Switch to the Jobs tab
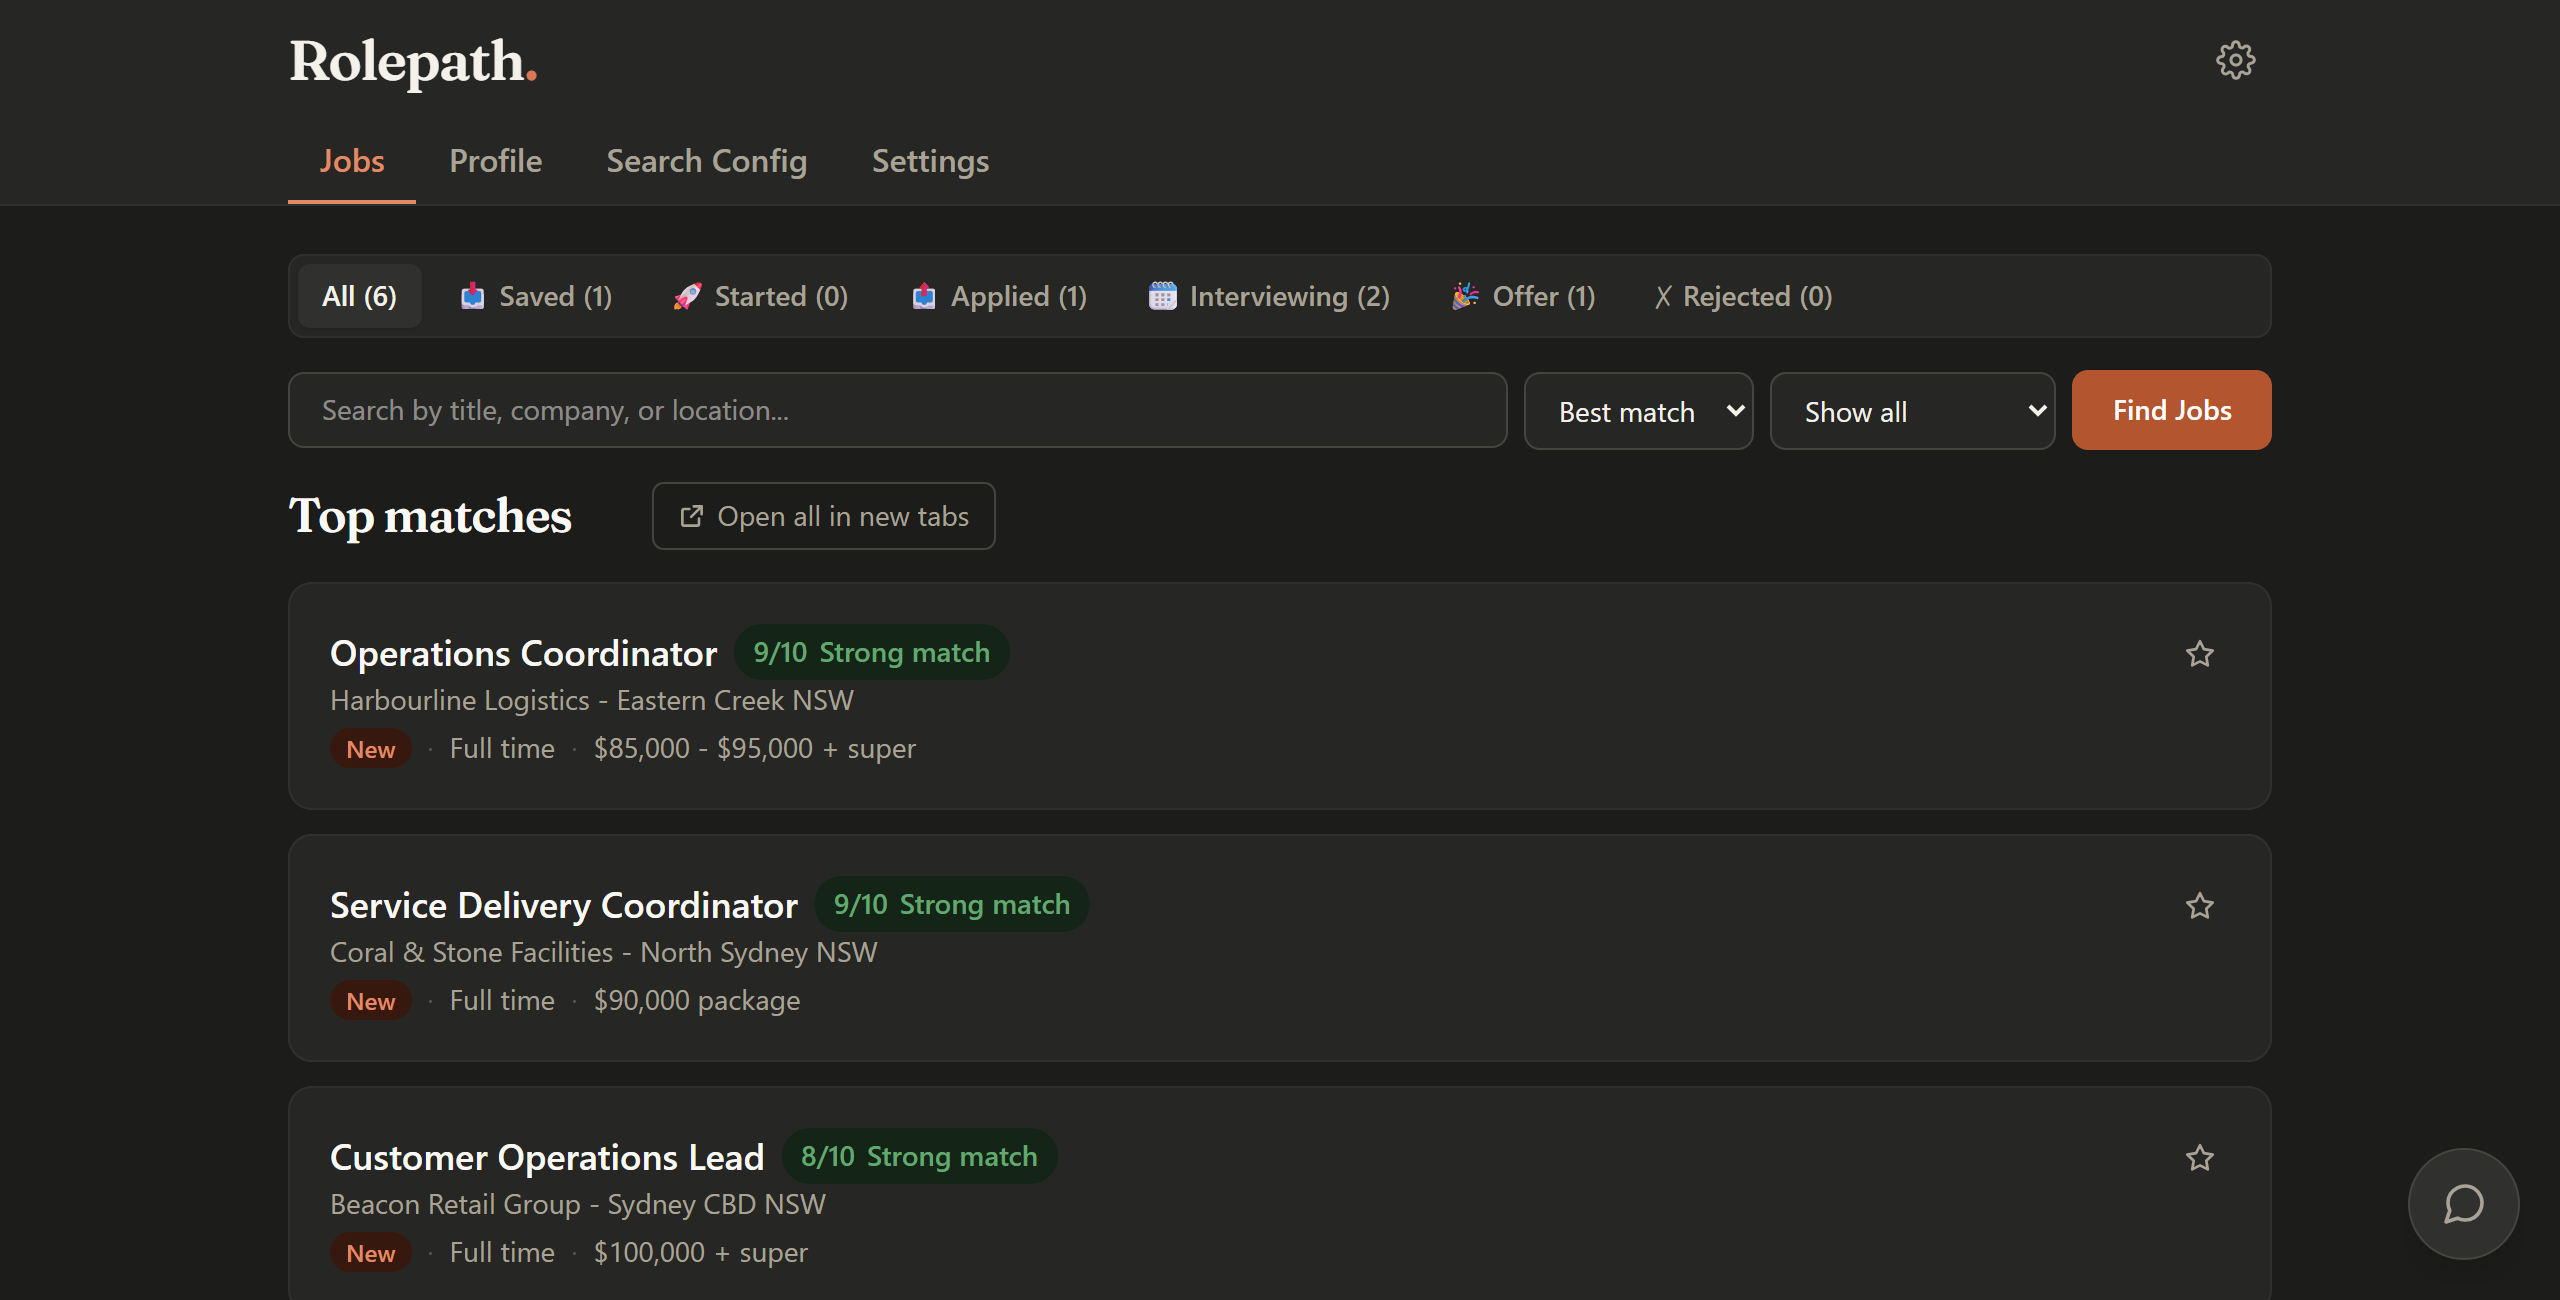 [x=352, y=161]
